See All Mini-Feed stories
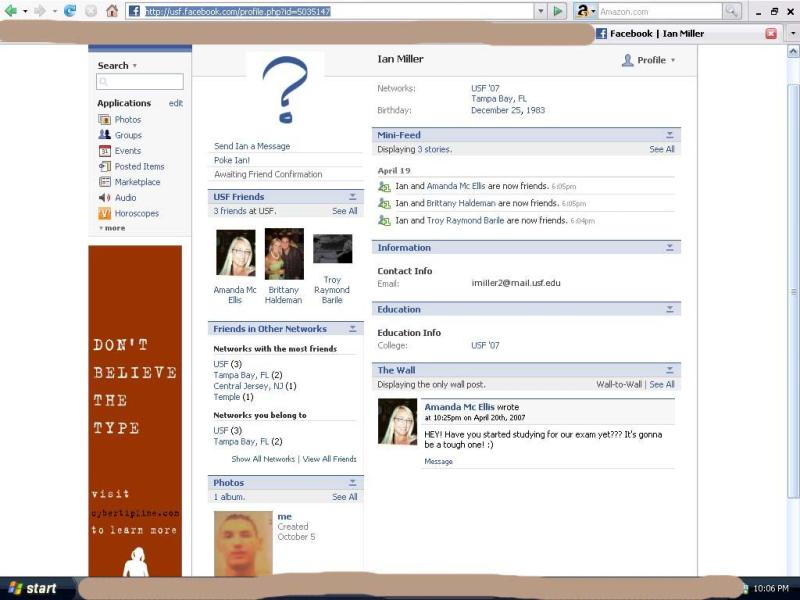 [x=662, y=149]
